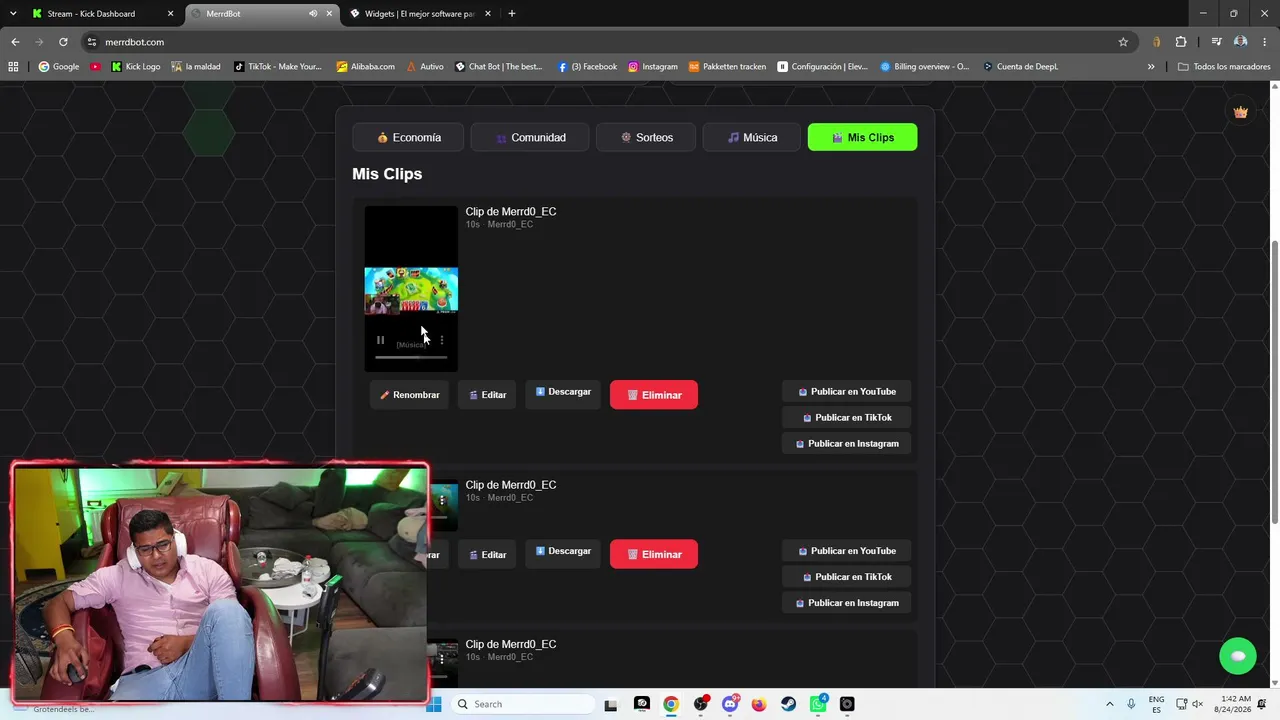Open second clip video options menu
Screen dimensions: 1280x720
pos(442,500)
